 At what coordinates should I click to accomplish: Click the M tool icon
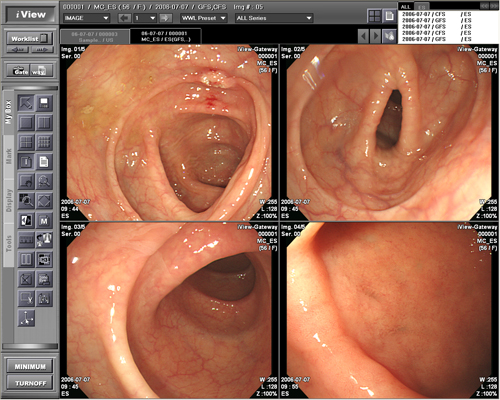tap(44, 220)
